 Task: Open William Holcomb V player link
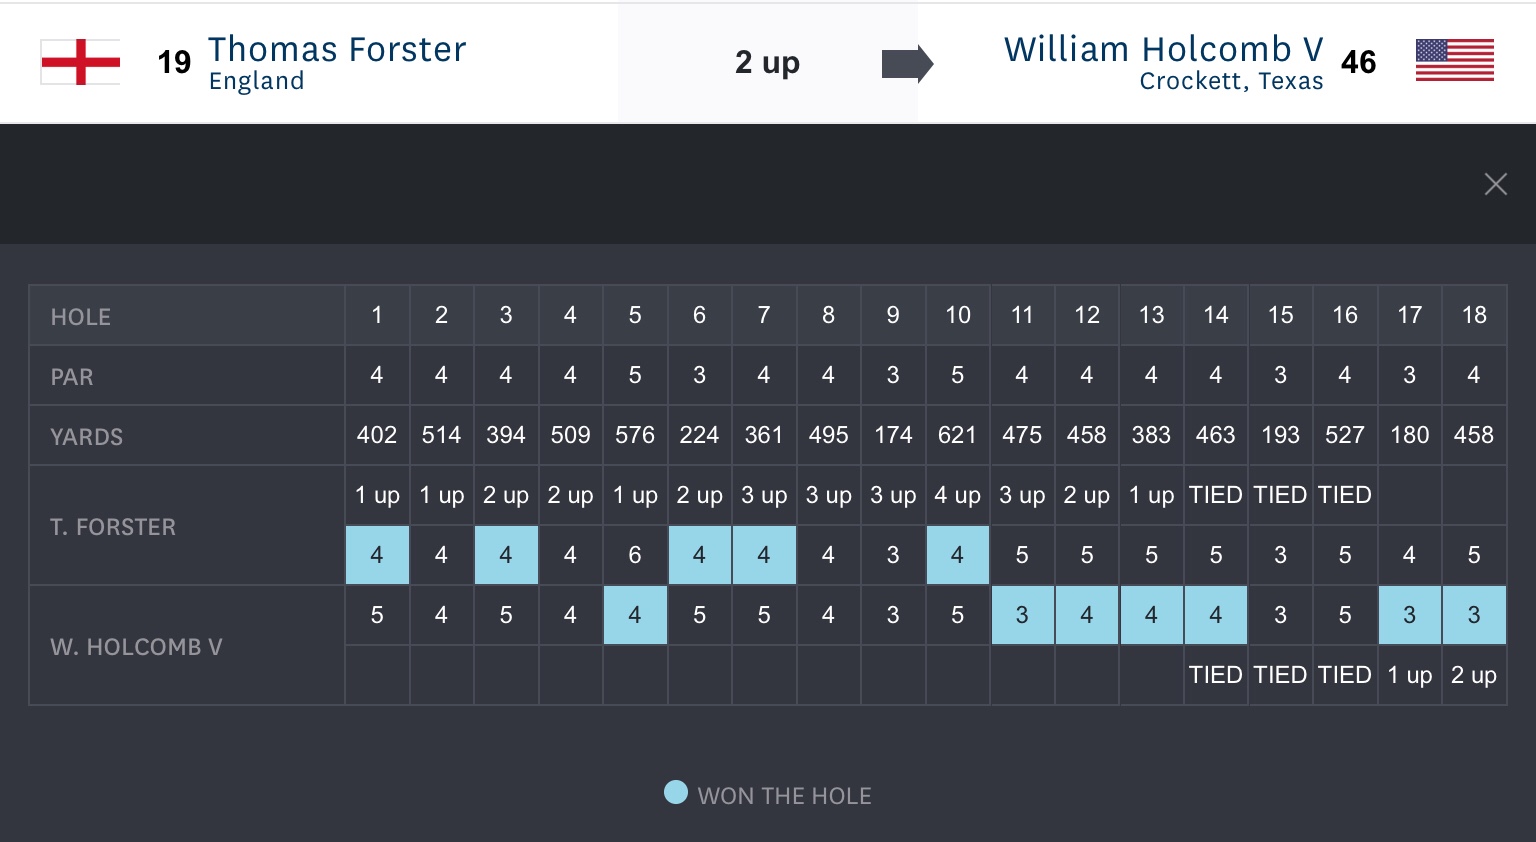[x=1163, y=50]
